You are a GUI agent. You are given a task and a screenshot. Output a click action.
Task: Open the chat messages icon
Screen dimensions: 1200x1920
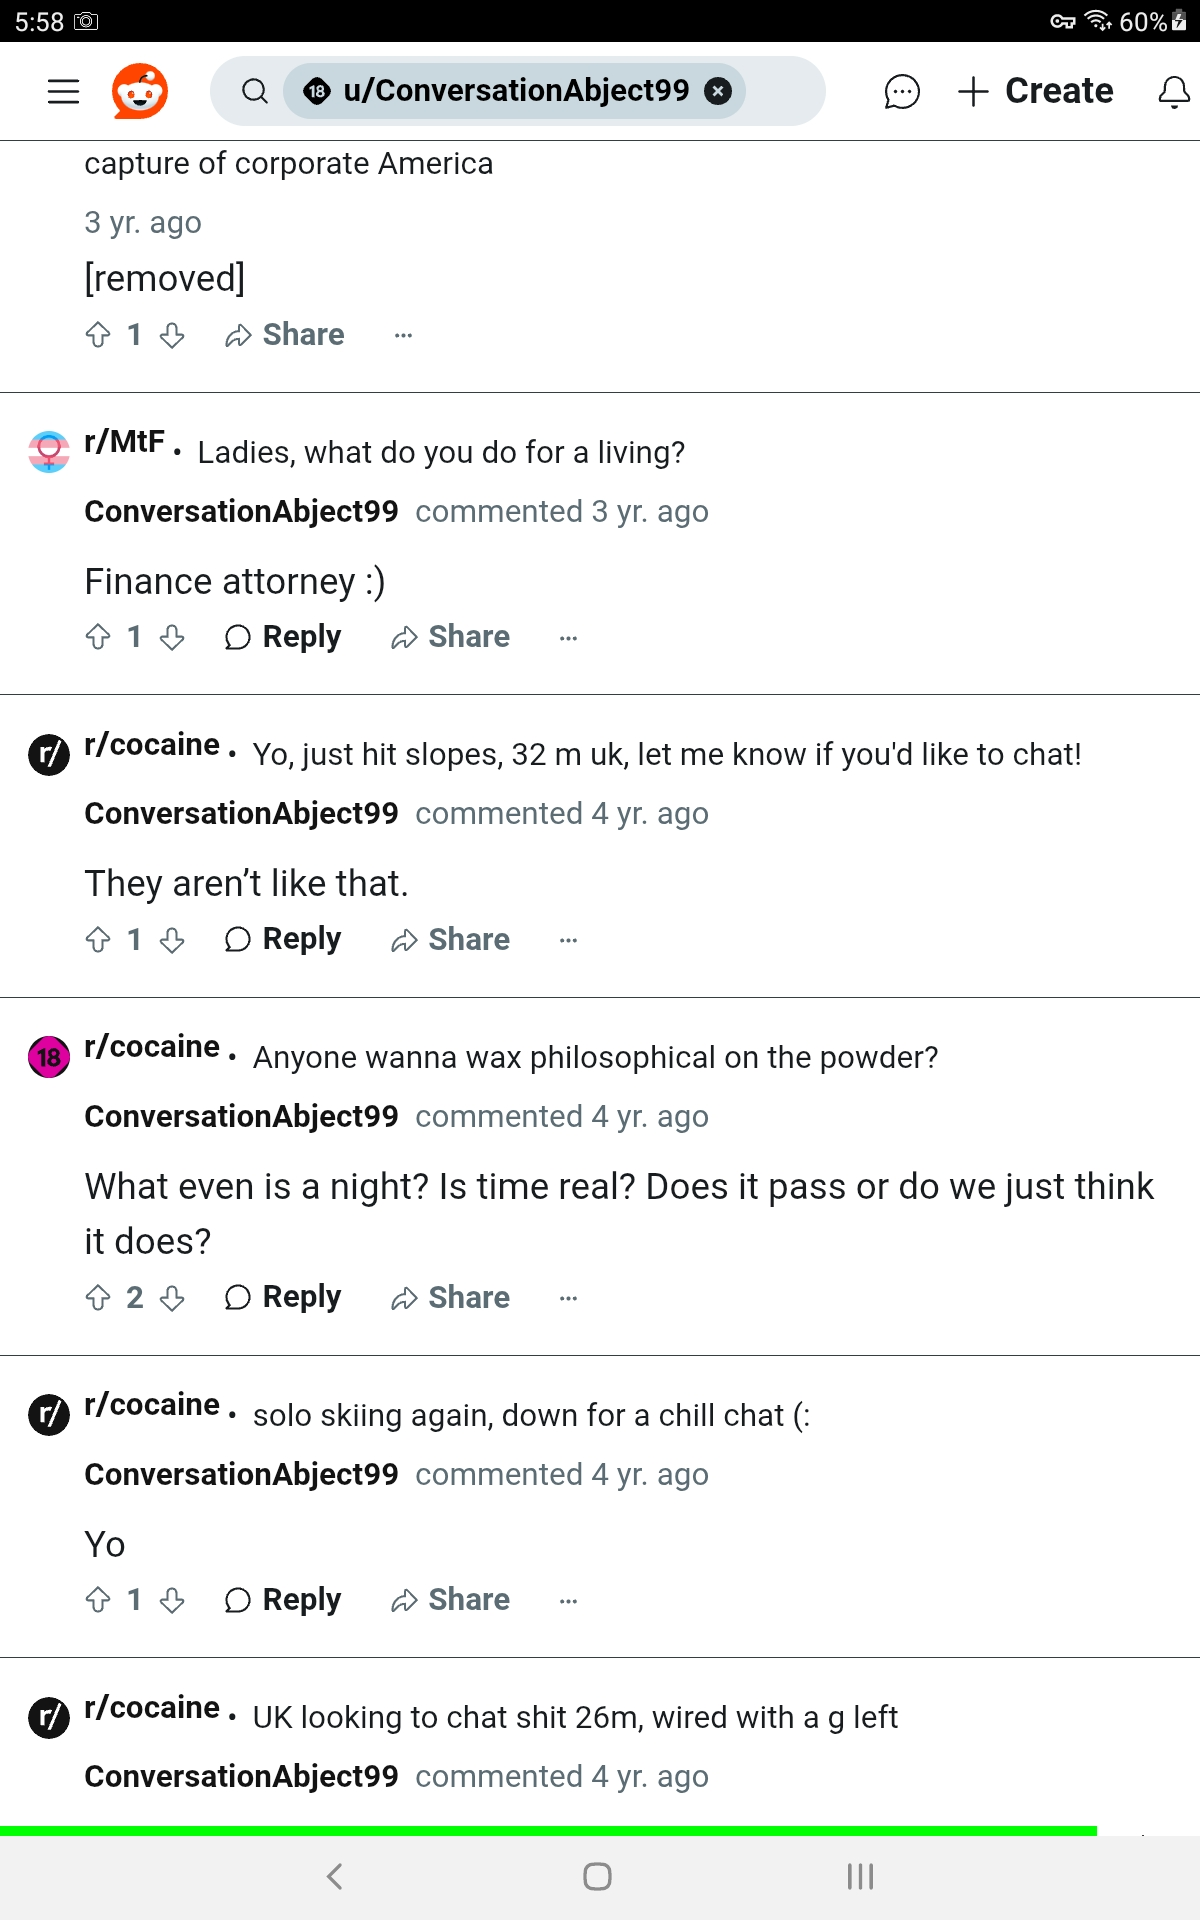pos(901,91)
